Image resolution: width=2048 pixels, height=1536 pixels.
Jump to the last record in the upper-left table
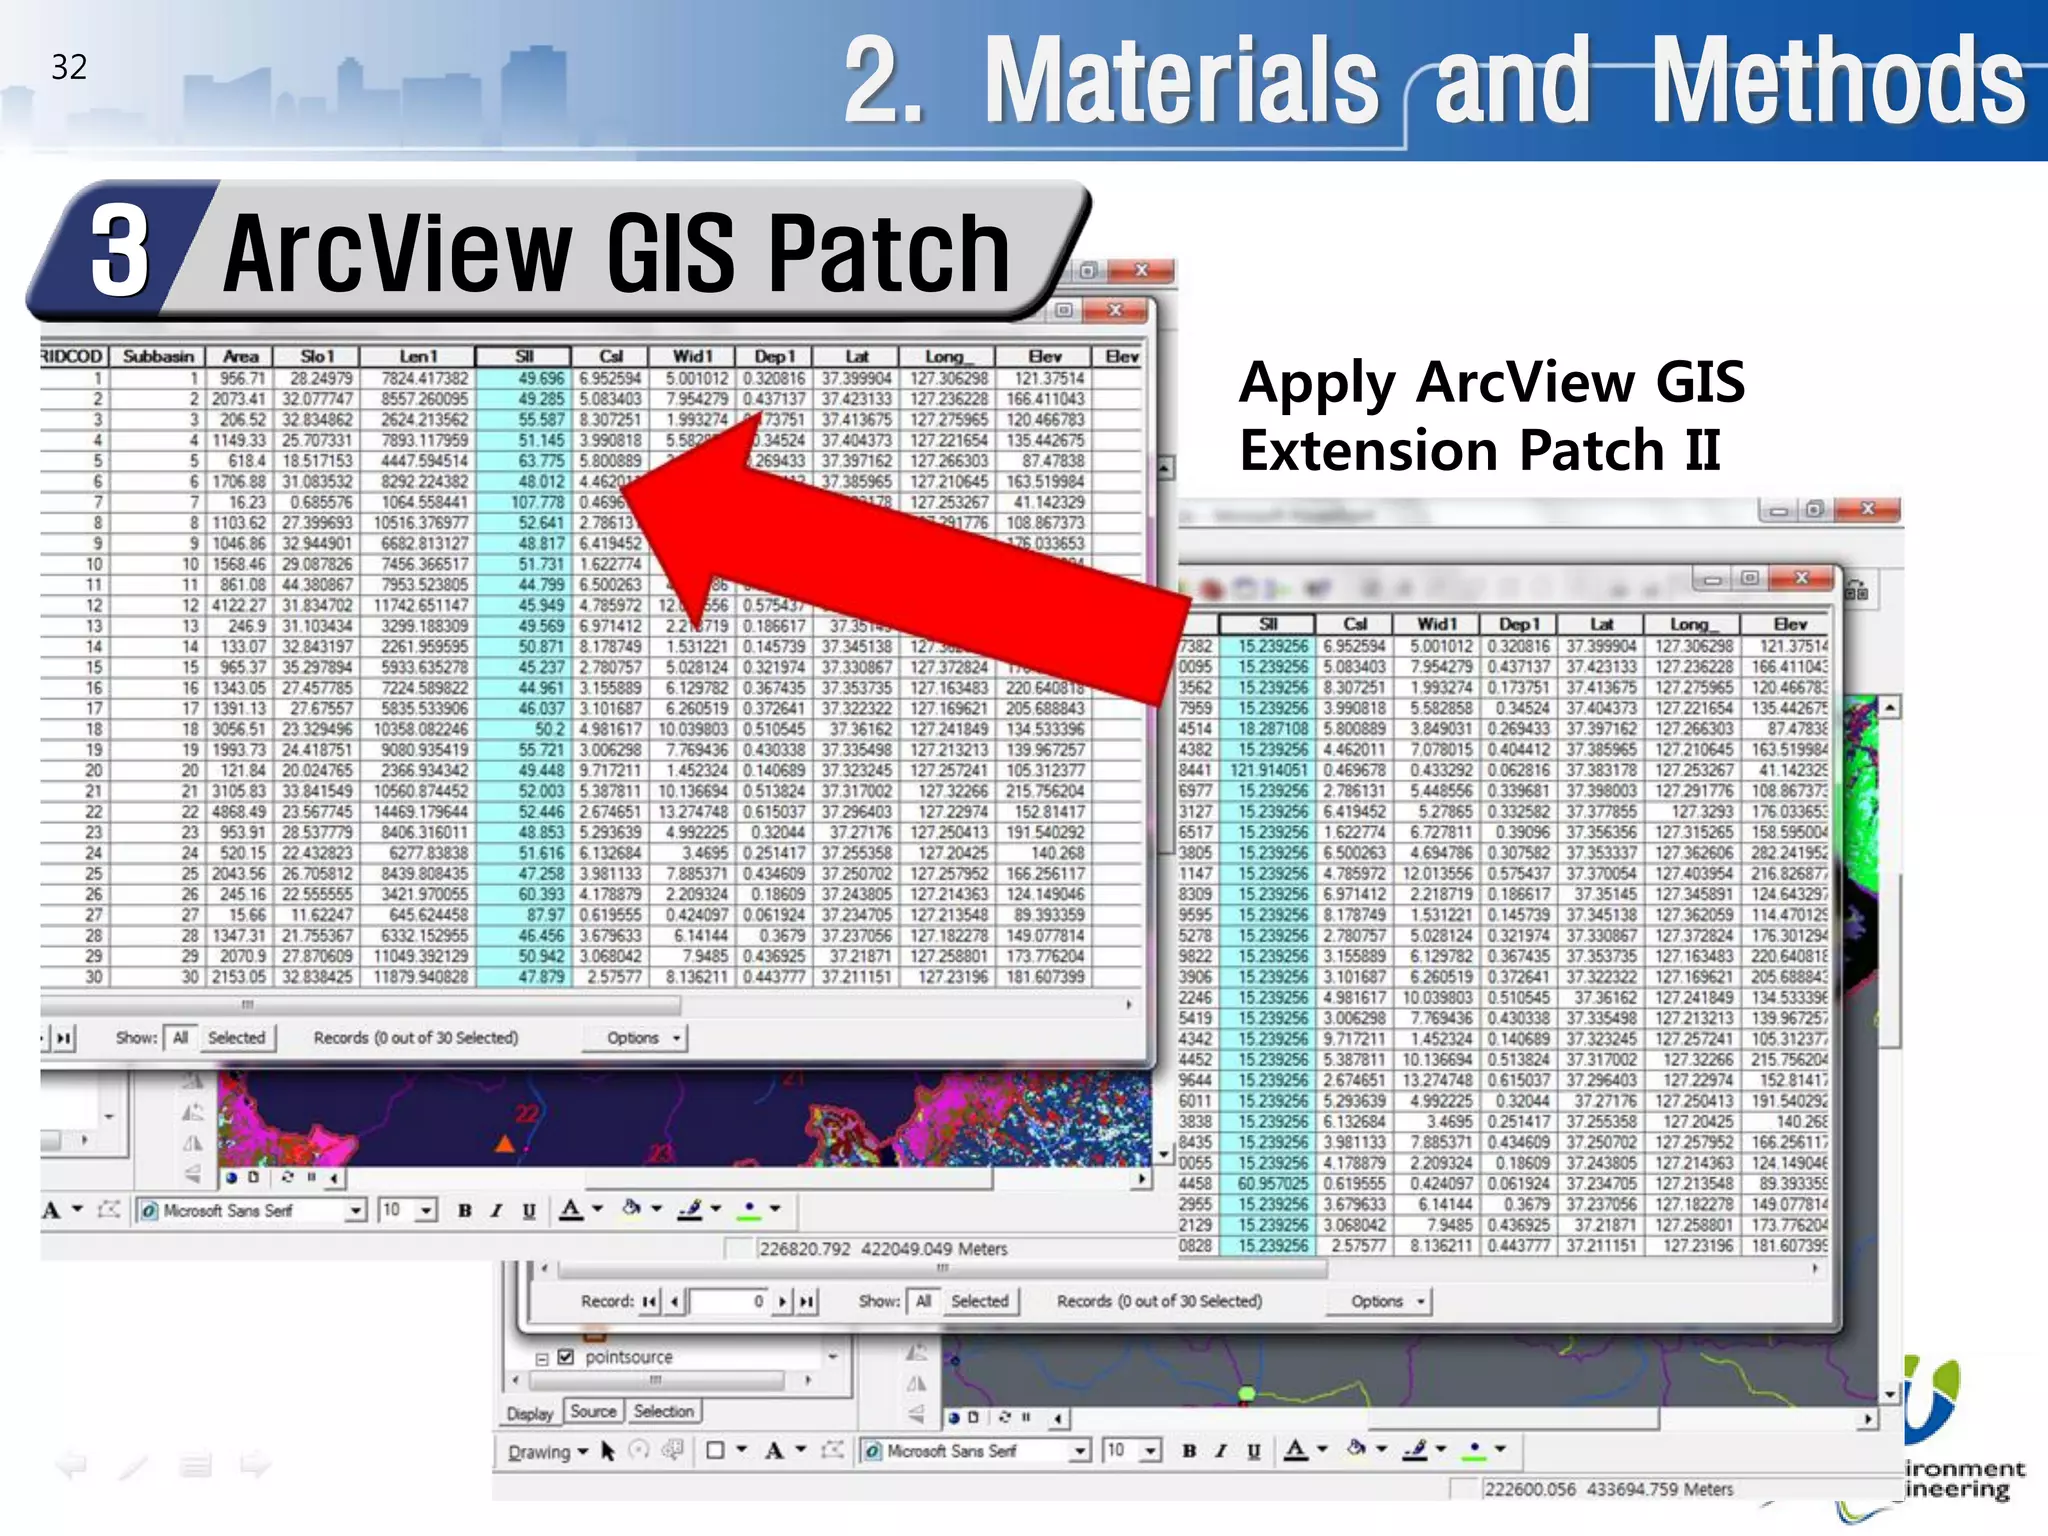pyautogui.click(x=63, y=1038)
